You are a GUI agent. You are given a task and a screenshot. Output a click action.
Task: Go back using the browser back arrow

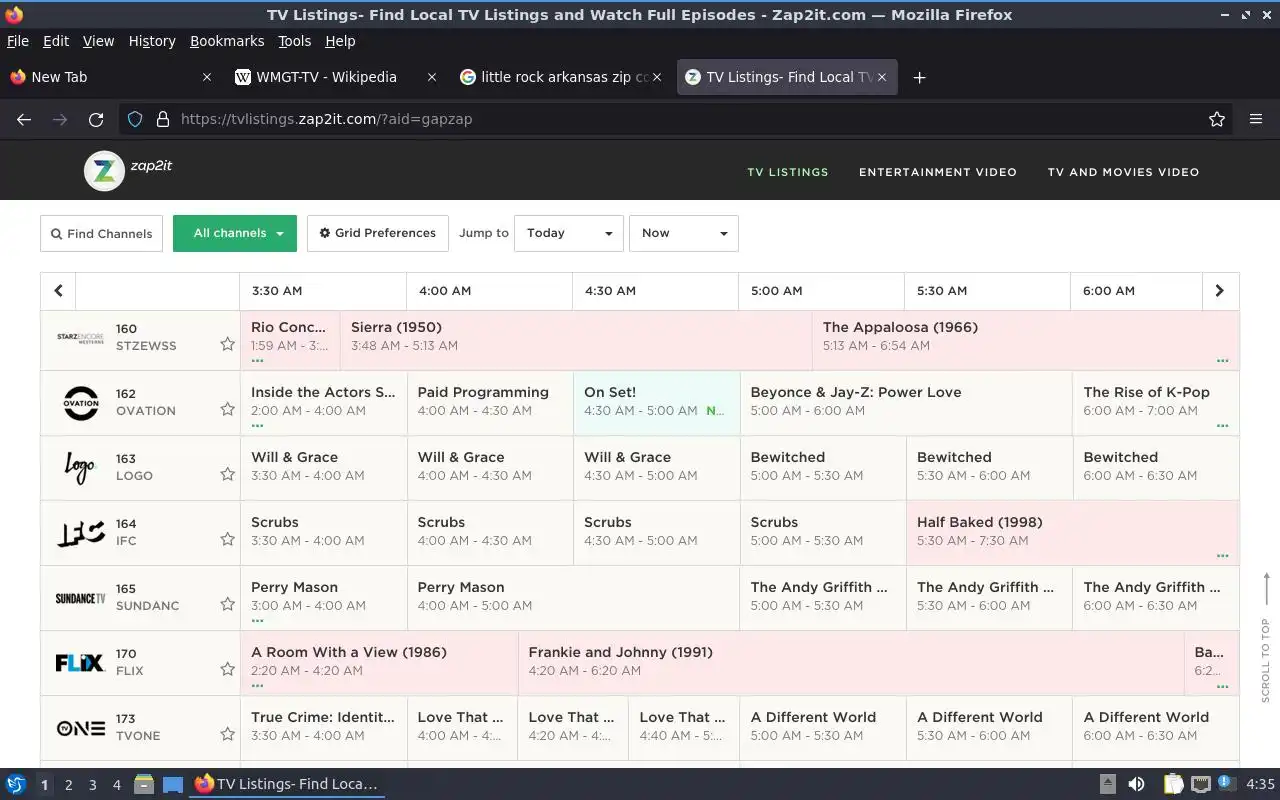click(24, 119)
